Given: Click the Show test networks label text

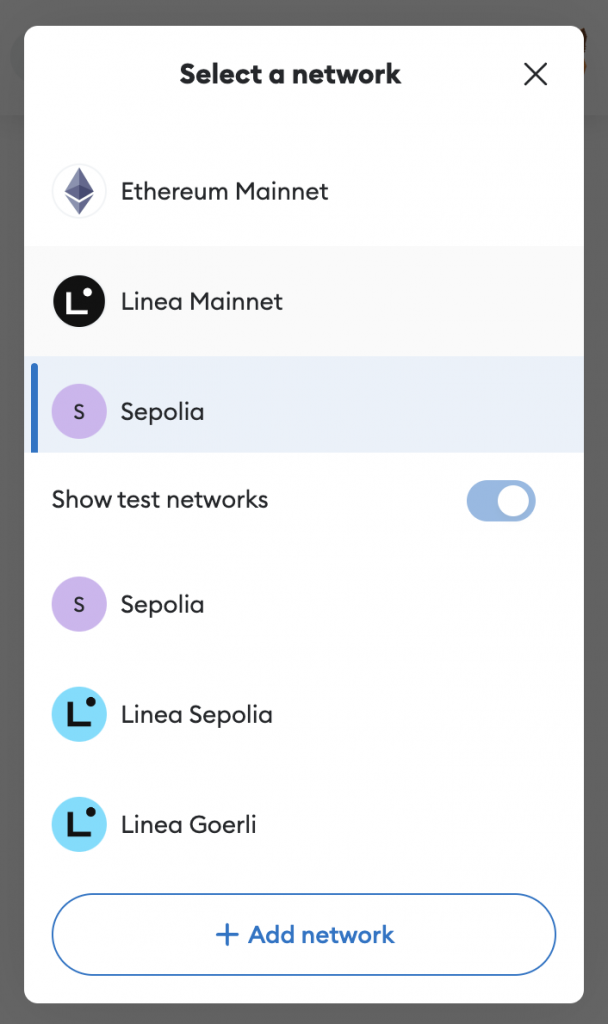Looking at the screenshot, I should pyautogui.click(x=160, y=499).
